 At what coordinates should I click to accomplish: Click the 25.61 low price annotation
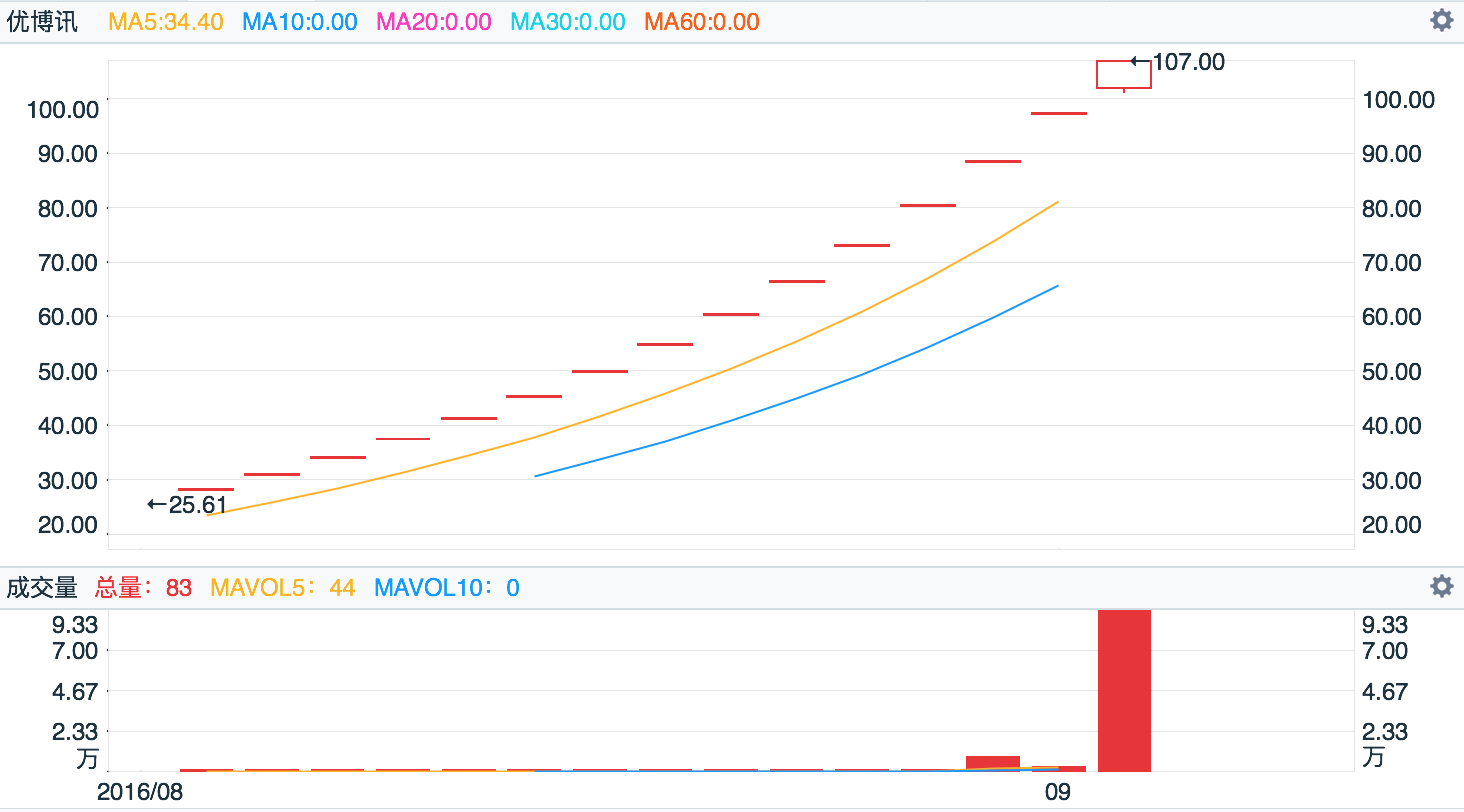187,505
